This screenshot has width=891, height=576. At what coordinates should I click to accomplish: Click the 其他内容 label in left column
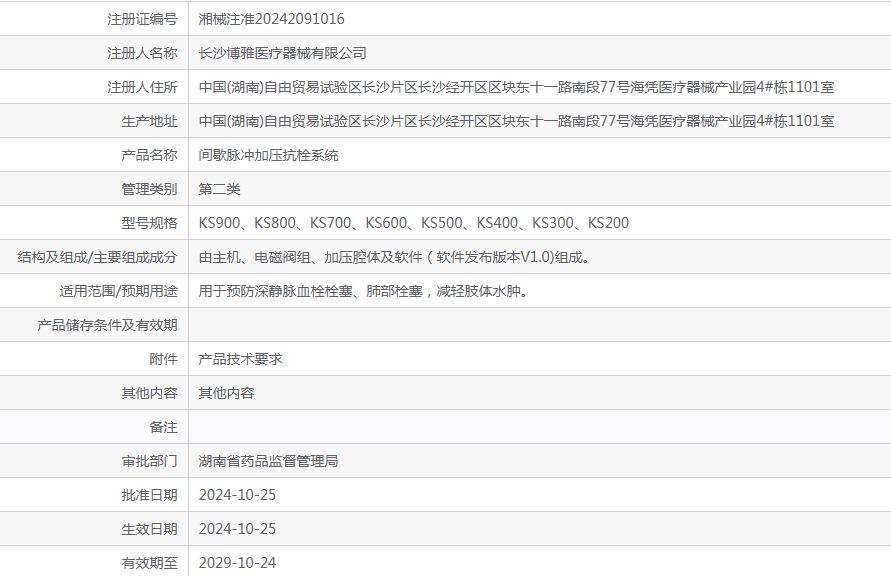[149, 393]
